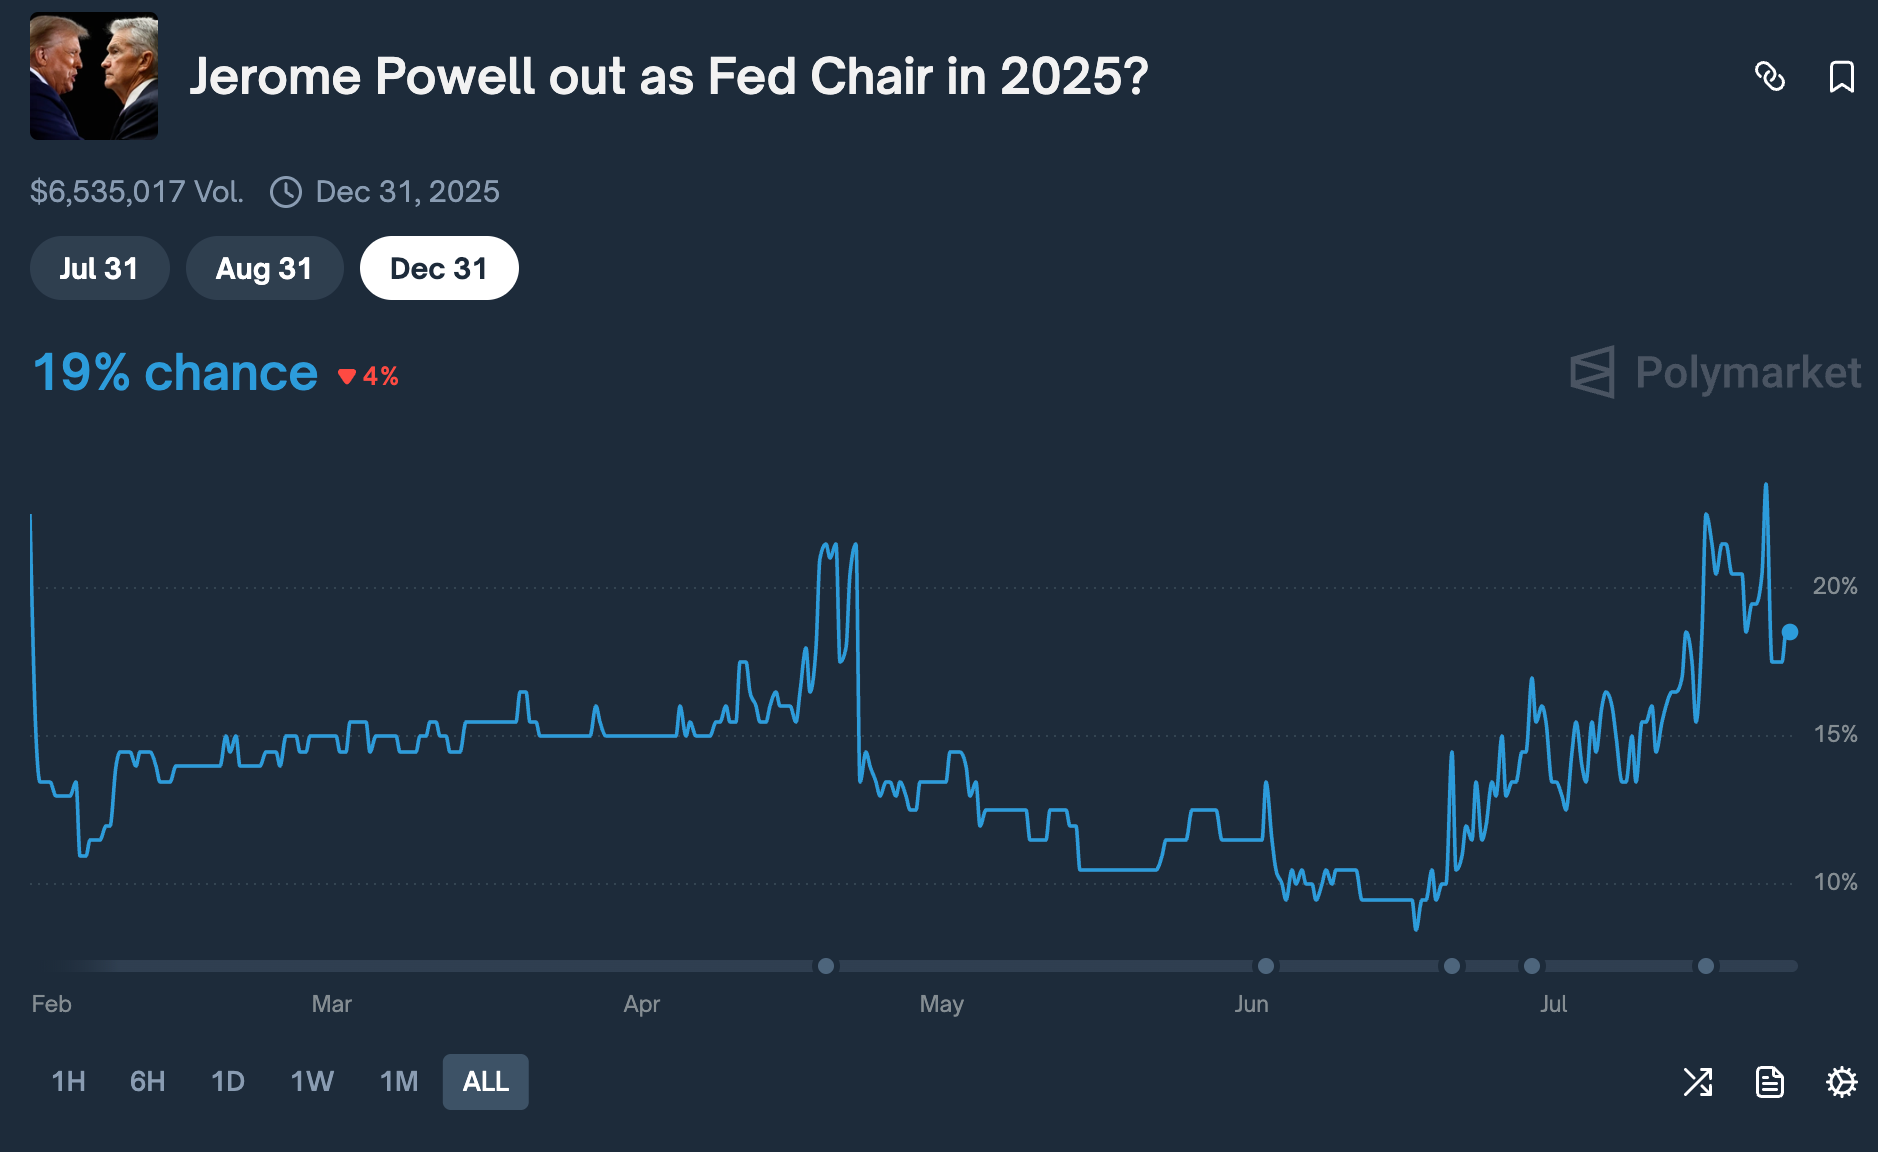Open the Trump and Powell market thumbnail

94,76
